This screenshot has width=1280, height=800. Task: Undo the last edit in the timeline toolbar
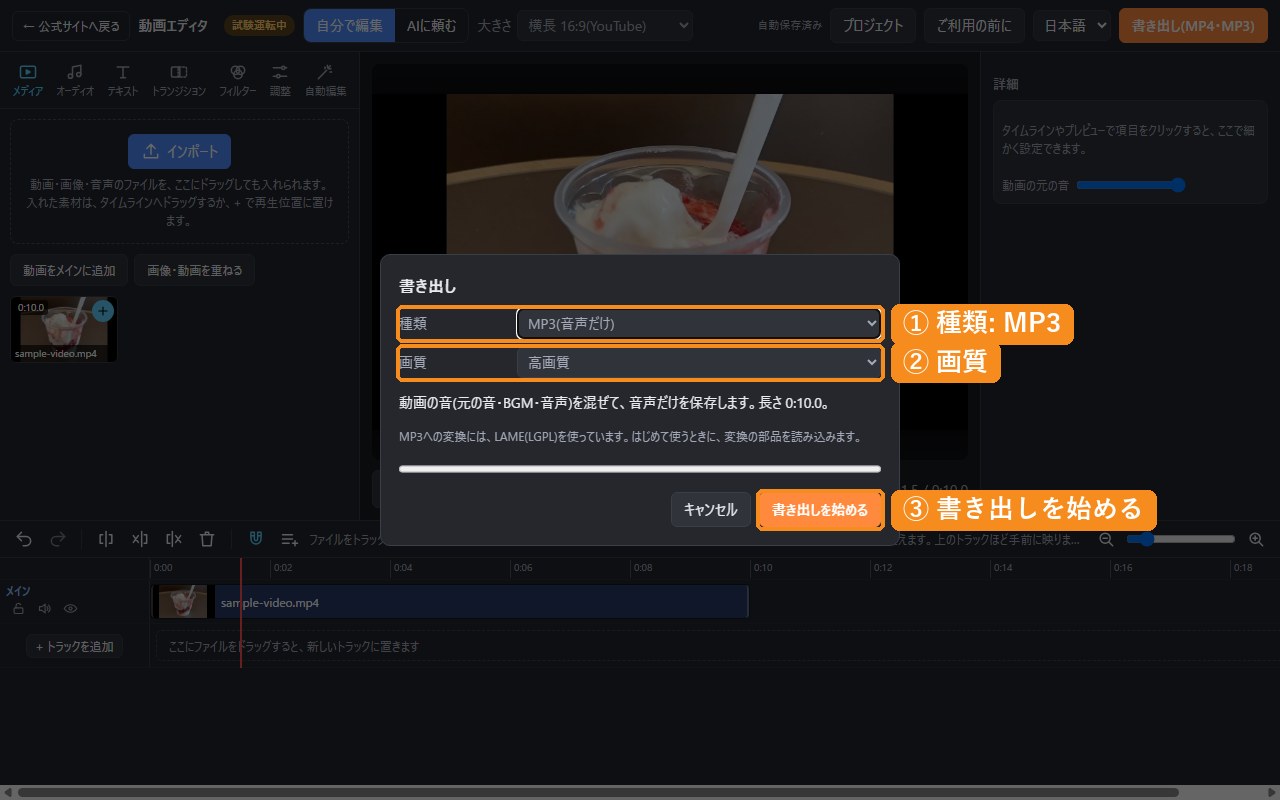[25, 539]
